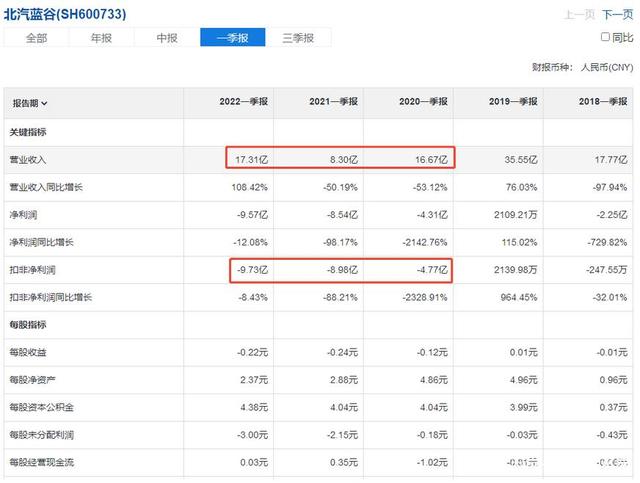Click the -53.12% growth value
The height and width of the screenshot is (483, 640).
click(430, 187)
